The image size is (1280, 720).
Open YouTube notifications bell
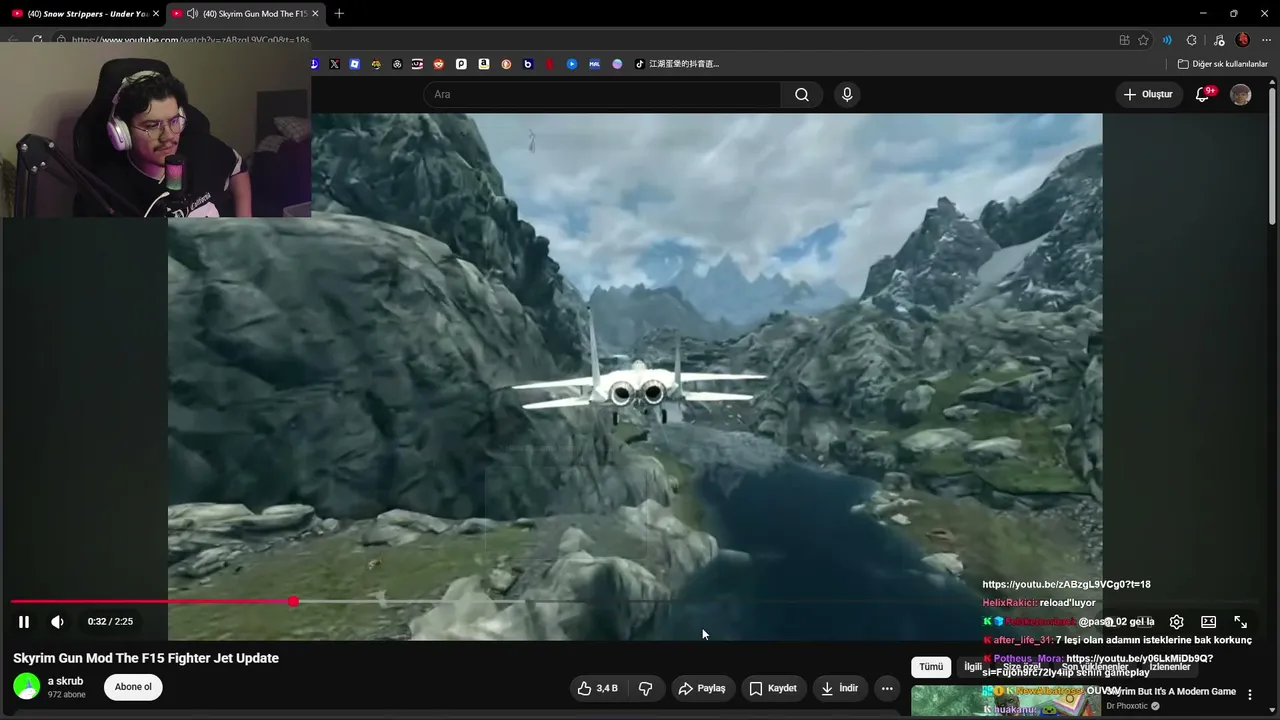point(1203,94)
